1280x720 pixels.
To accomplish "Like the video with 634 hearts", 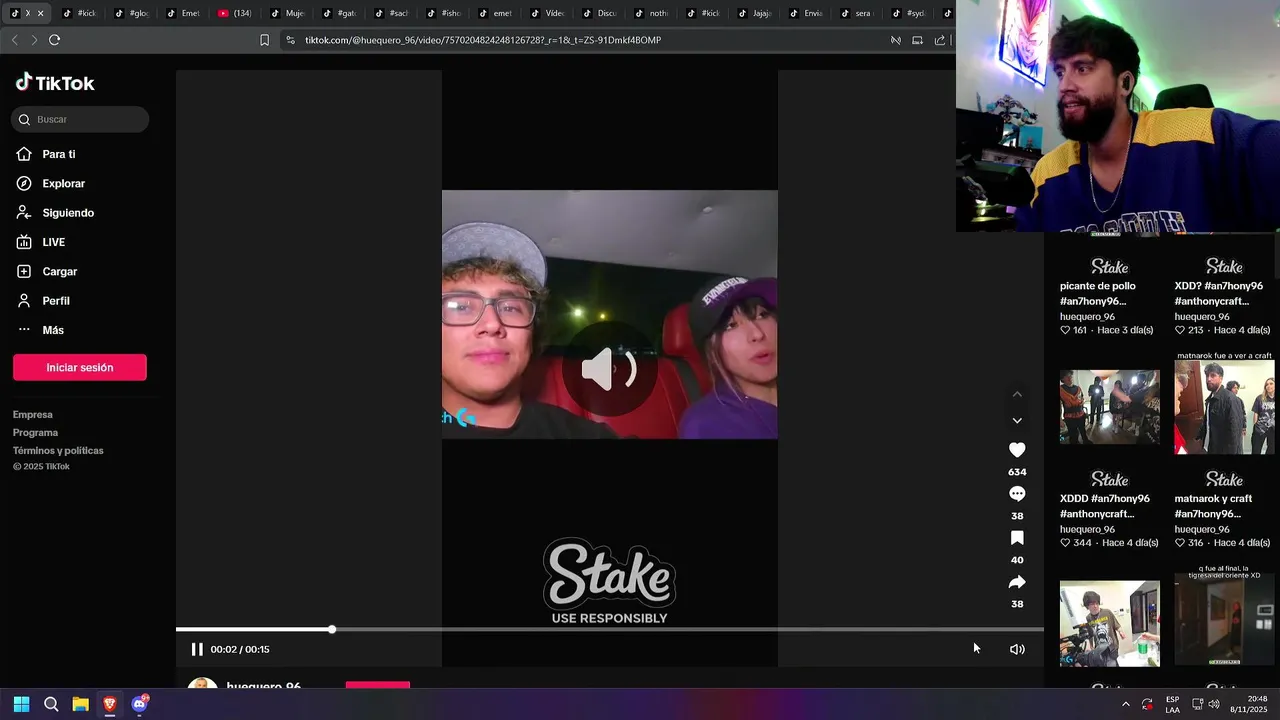I will [x=1017, y=450].
